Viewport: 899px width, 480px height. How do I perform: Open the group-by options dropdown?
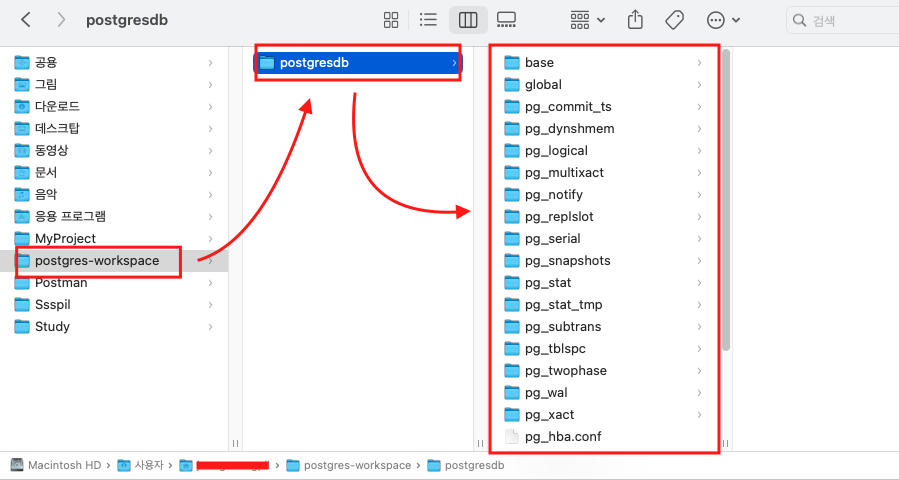click(x=588, y=20)
